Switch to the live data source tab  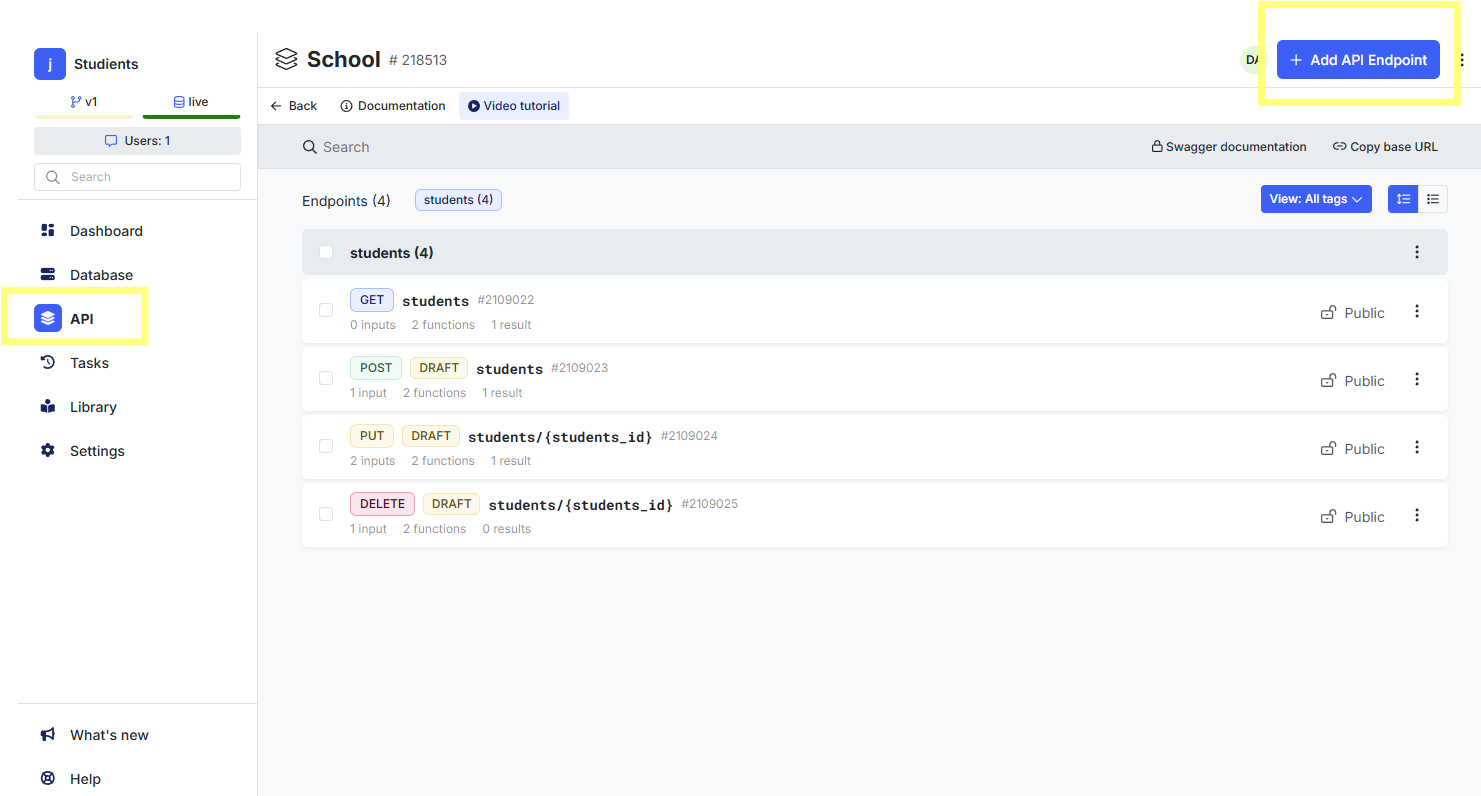191,102
